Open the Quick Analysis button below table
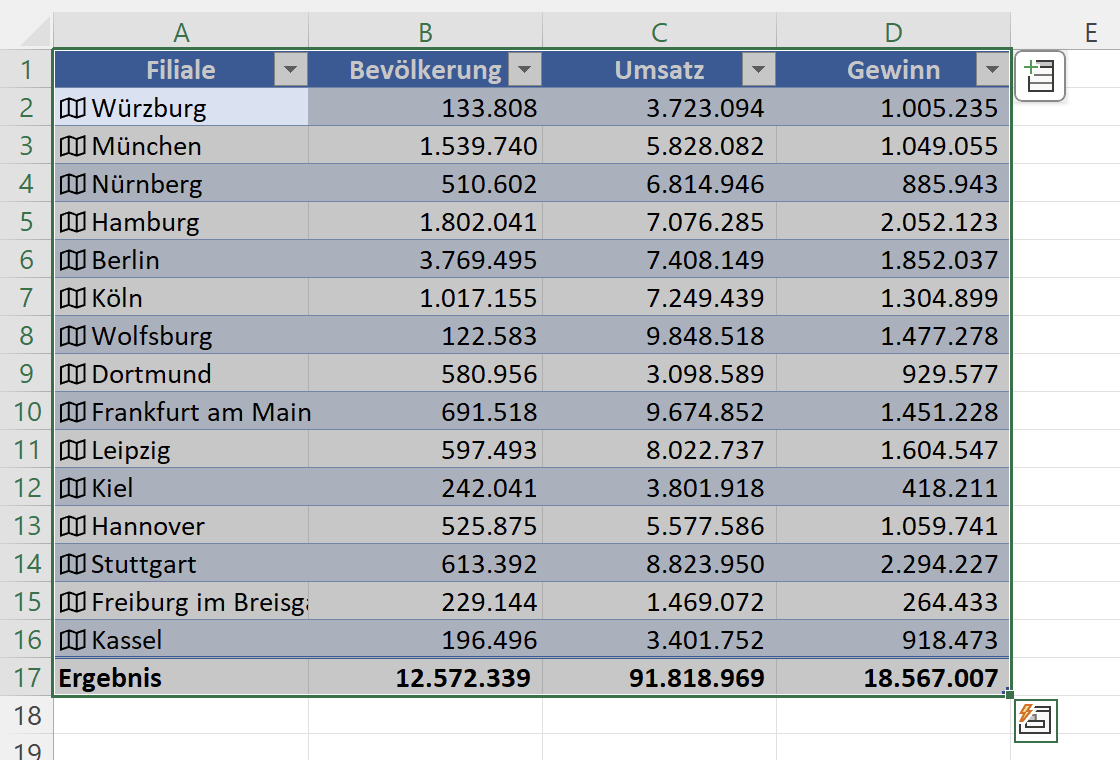 [1036, 721]
